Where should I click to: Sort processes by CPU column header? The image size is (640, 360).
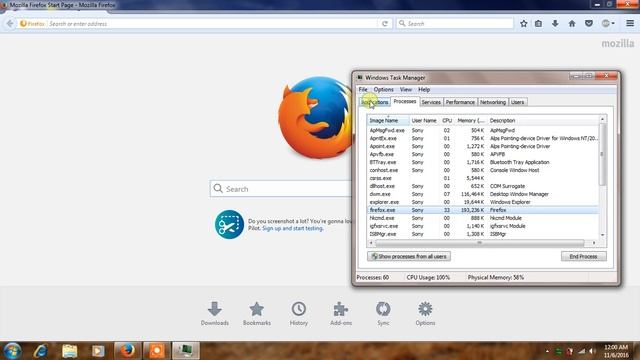click(x=447, y=120)
